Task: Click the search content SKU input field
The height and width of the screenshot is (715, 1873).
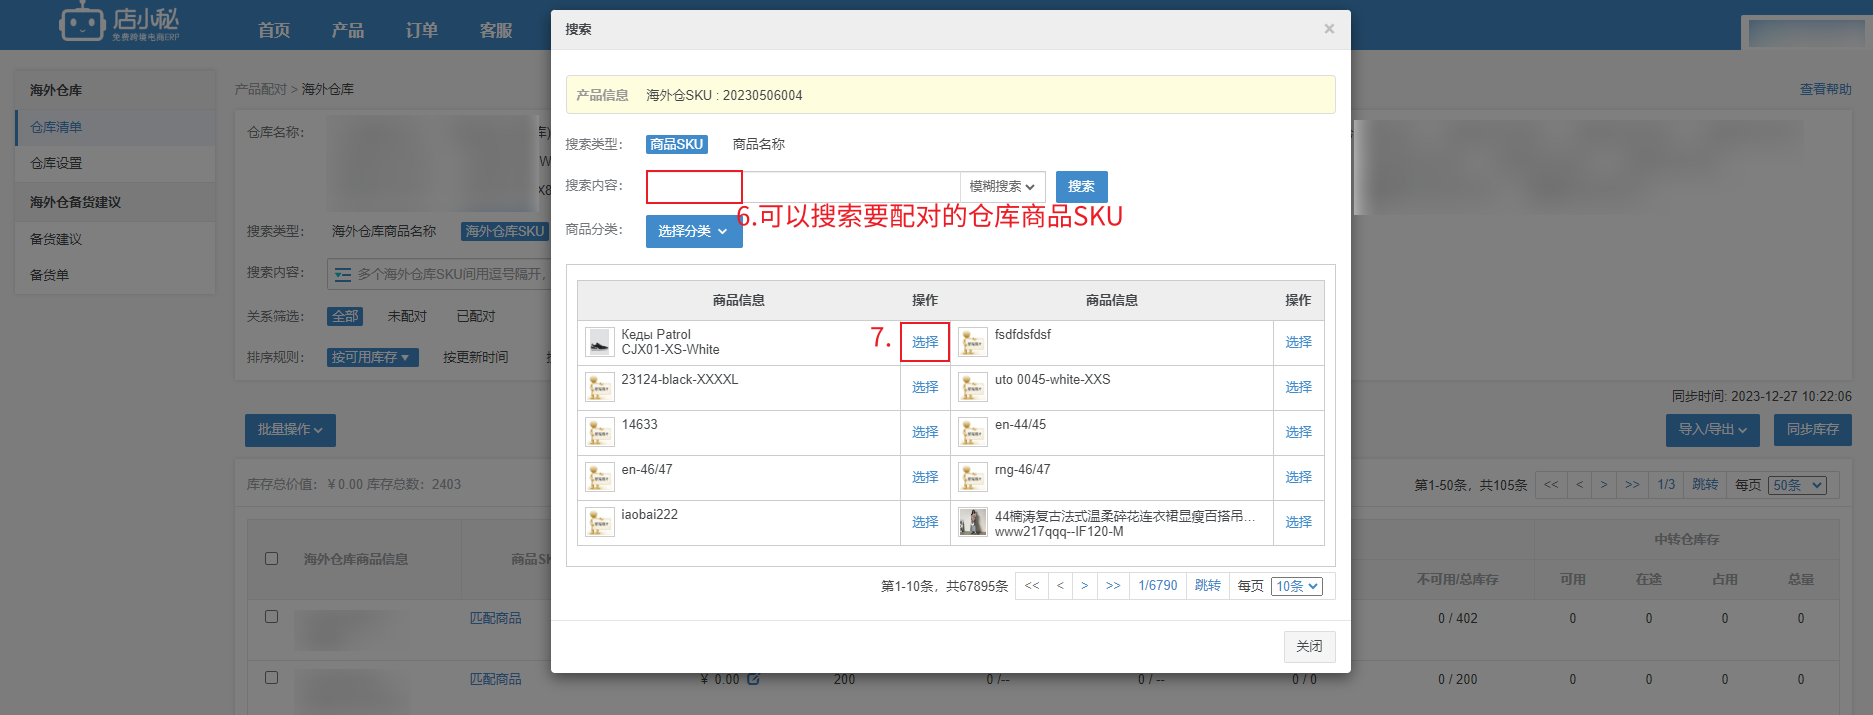Action: pyautogui.click(x=800, y=187)
